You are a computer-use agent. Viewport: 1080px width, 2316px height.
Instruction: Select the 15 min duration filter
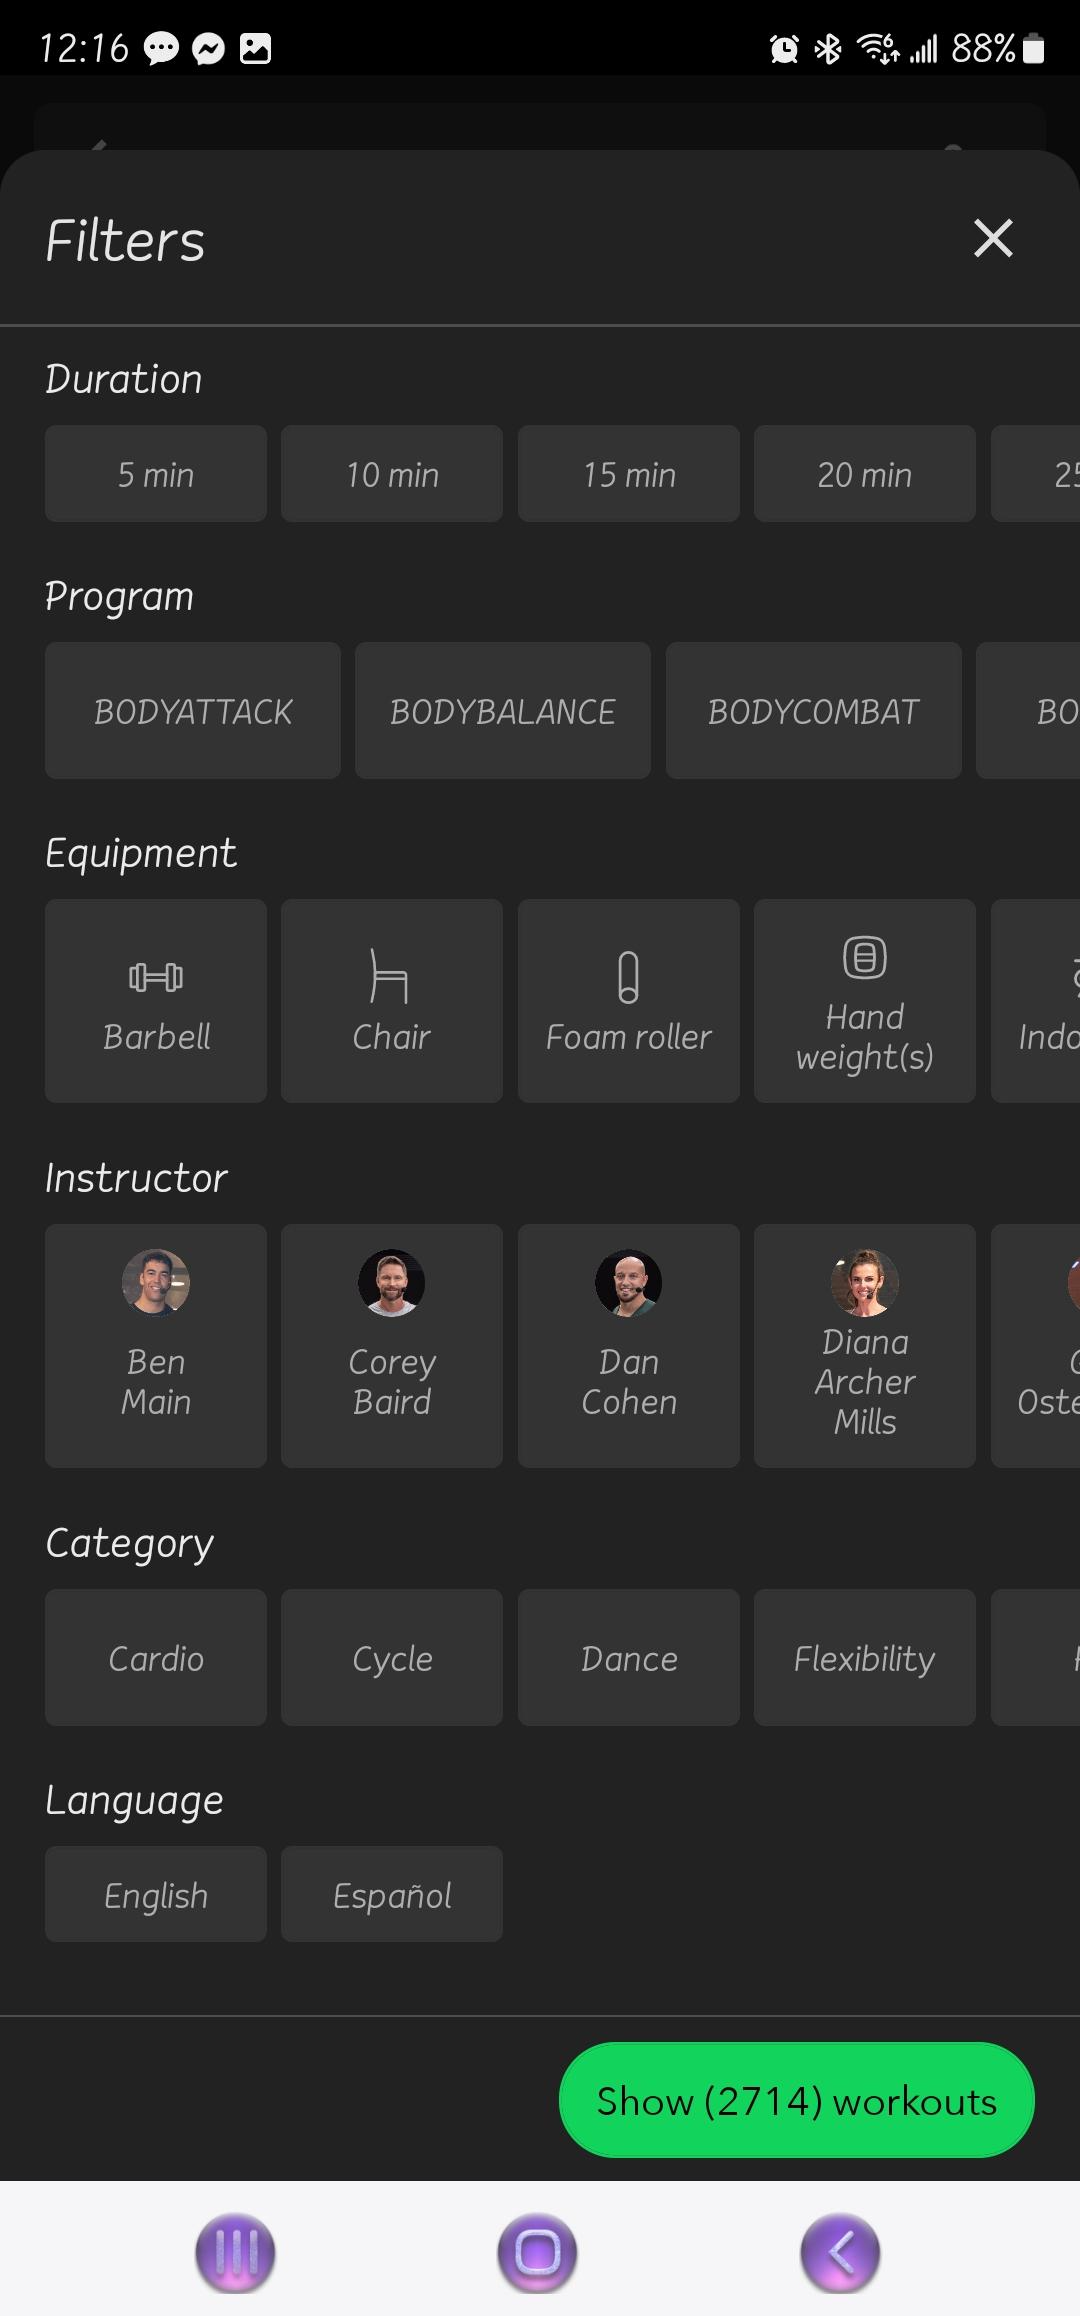[629, 474]
